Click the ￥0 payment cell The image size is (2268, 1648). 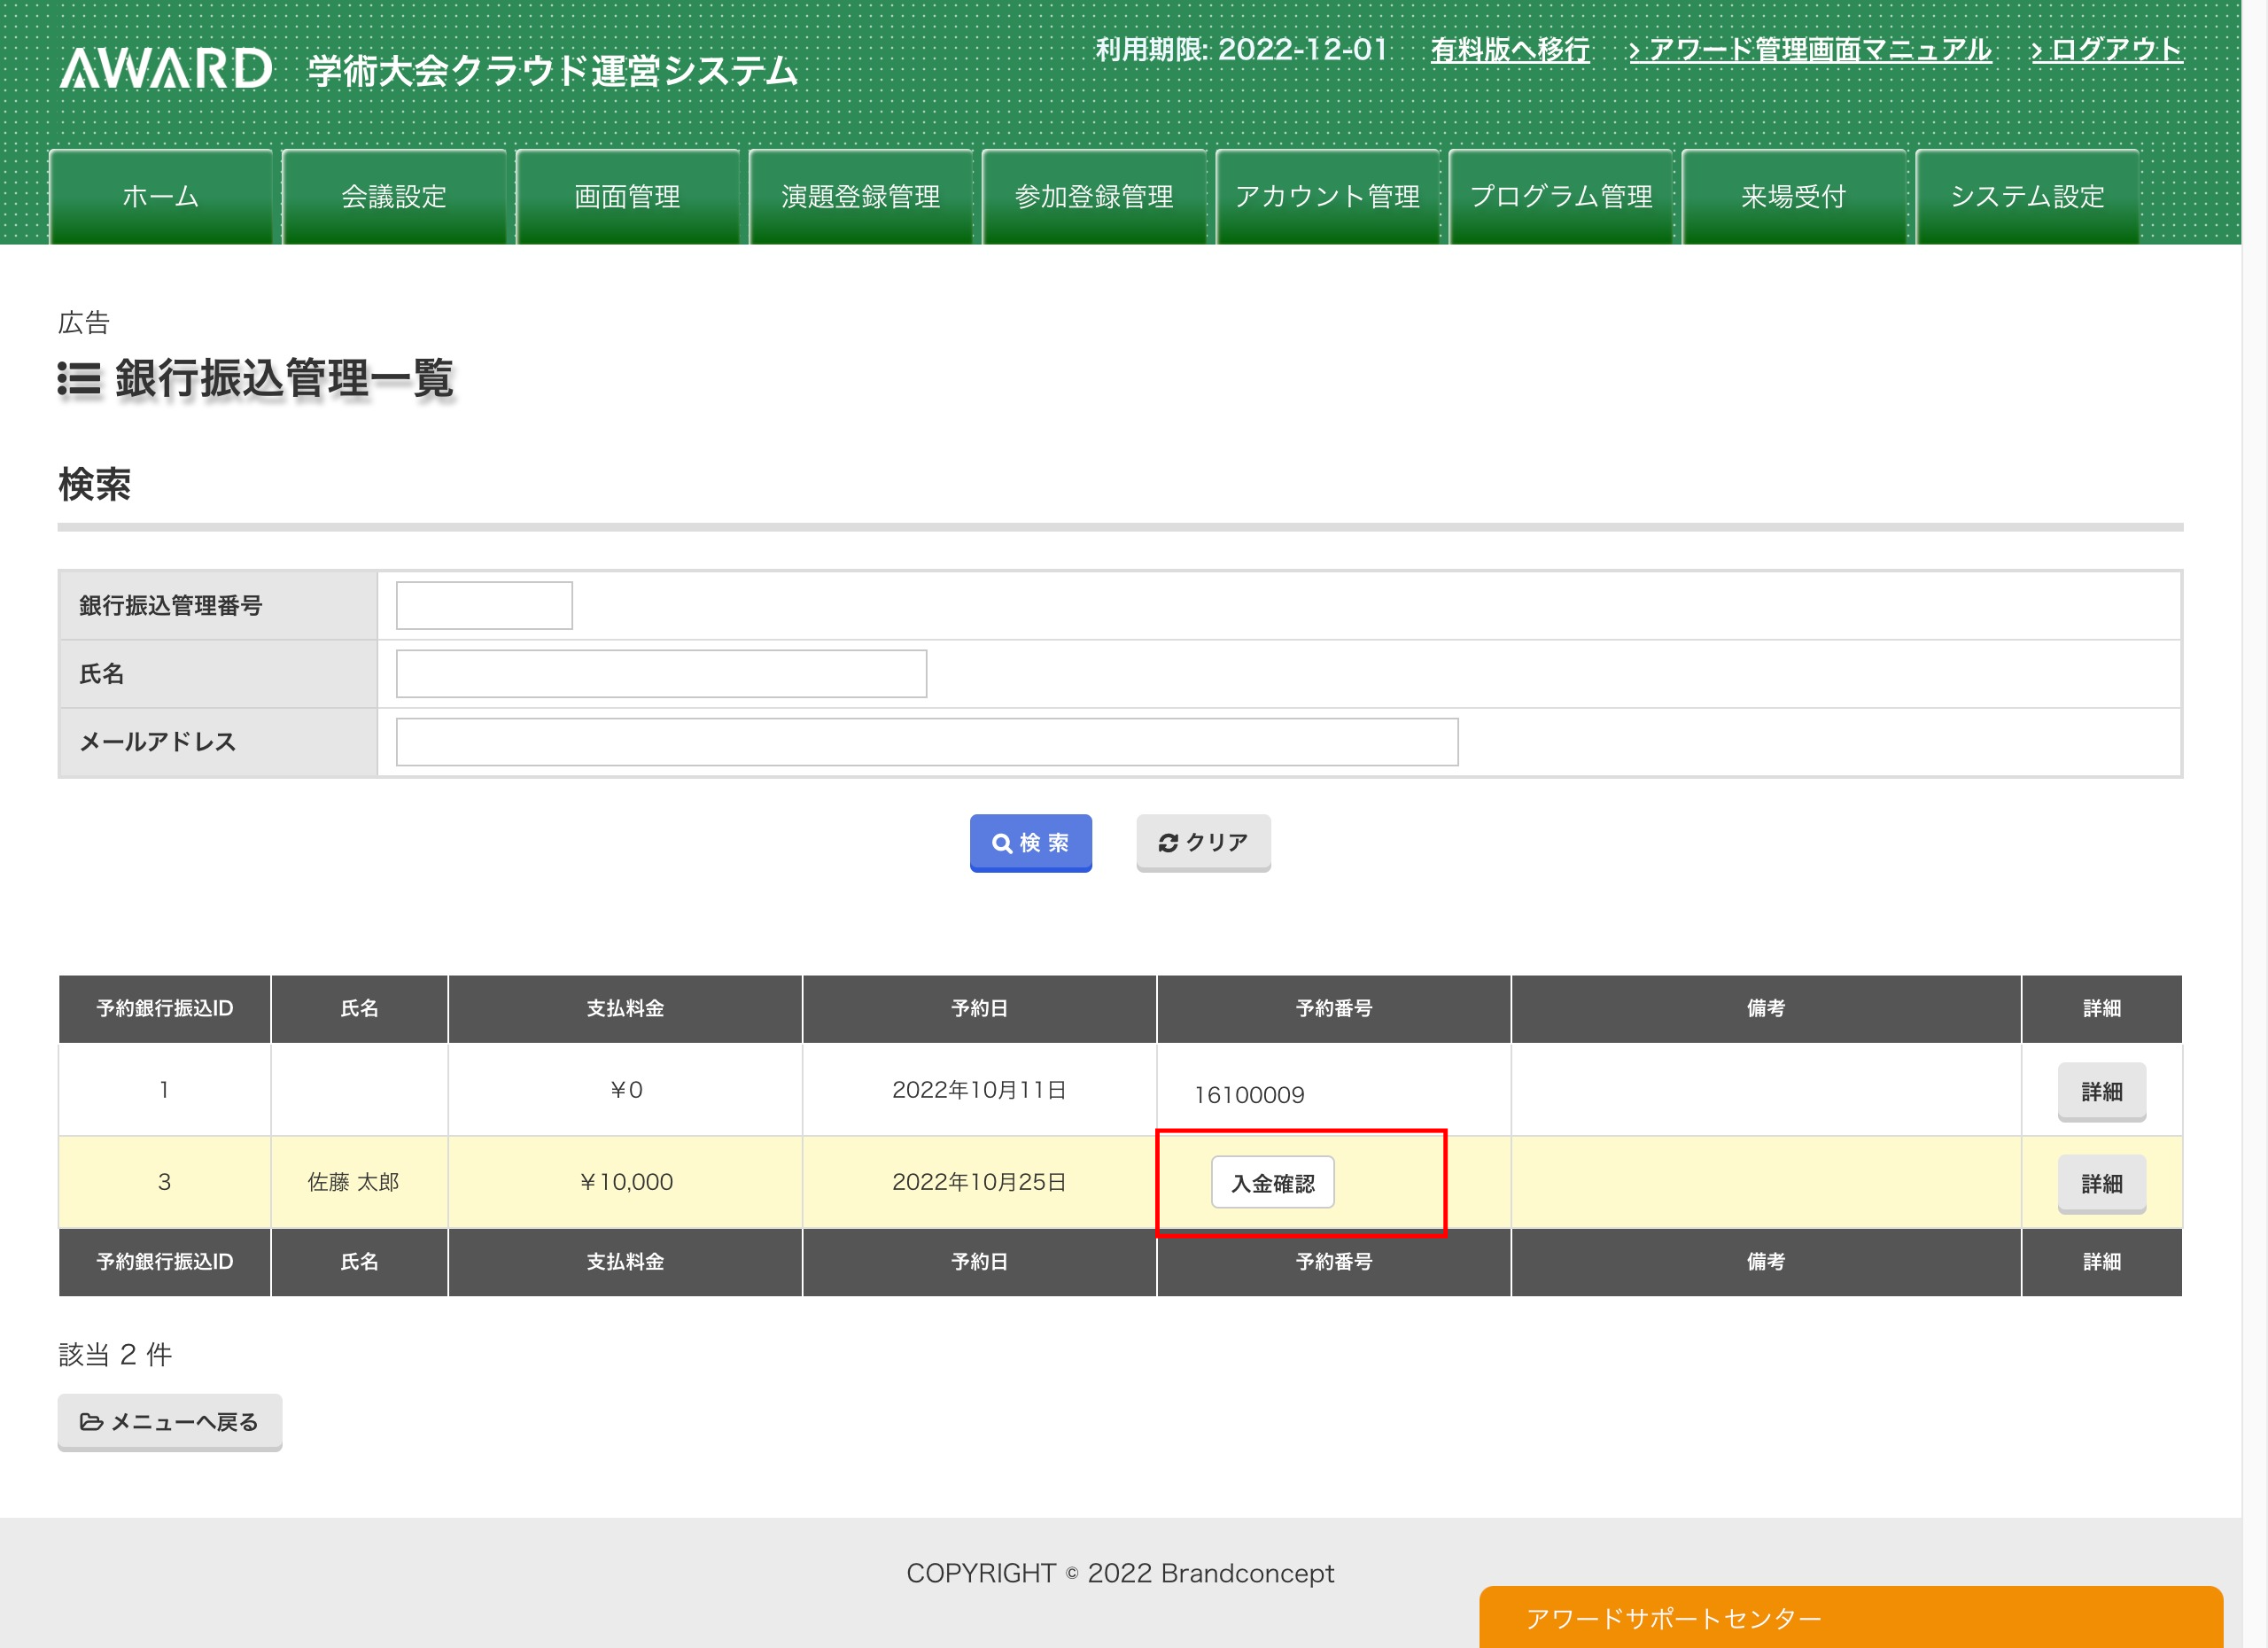tap(626, 1090)
